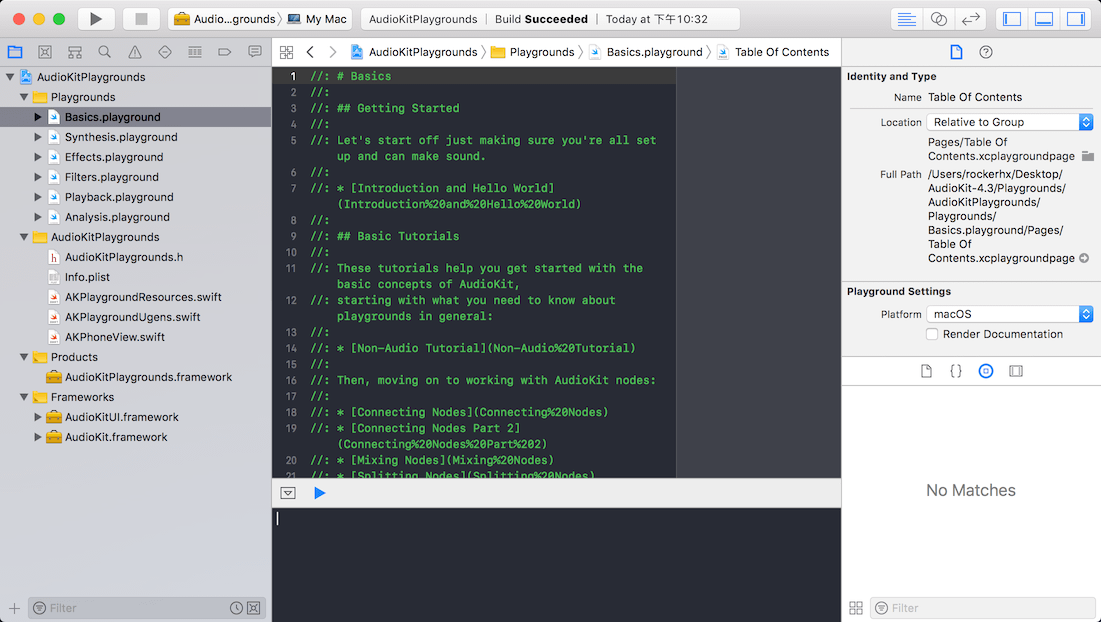Open the issue navigator
The image size is (1101, 622).
[x=135, y=52]
